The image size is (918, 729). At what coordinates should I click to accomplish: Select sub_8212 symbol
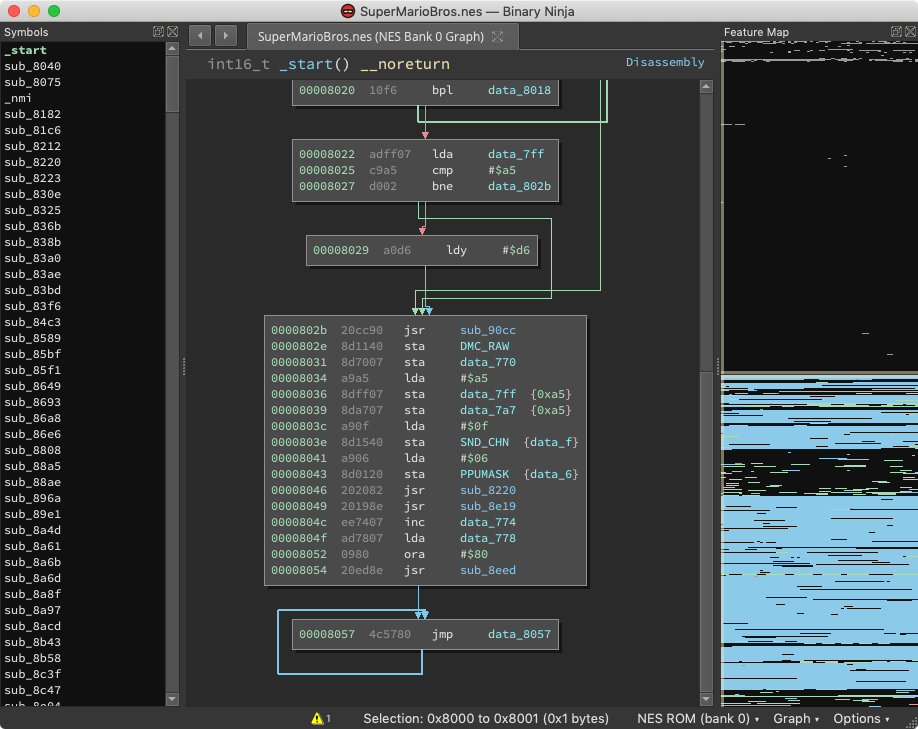click(32, 146)
